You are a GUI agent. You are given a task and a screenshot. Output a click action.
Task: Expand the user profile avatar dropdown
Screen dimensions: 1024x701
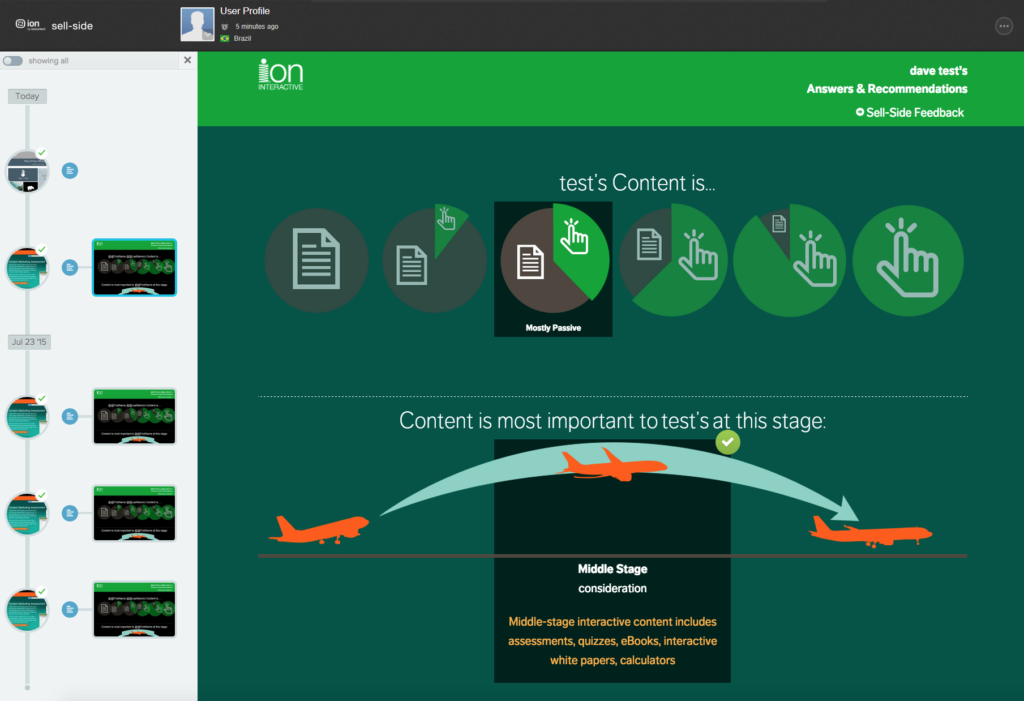tap(197, 25)
